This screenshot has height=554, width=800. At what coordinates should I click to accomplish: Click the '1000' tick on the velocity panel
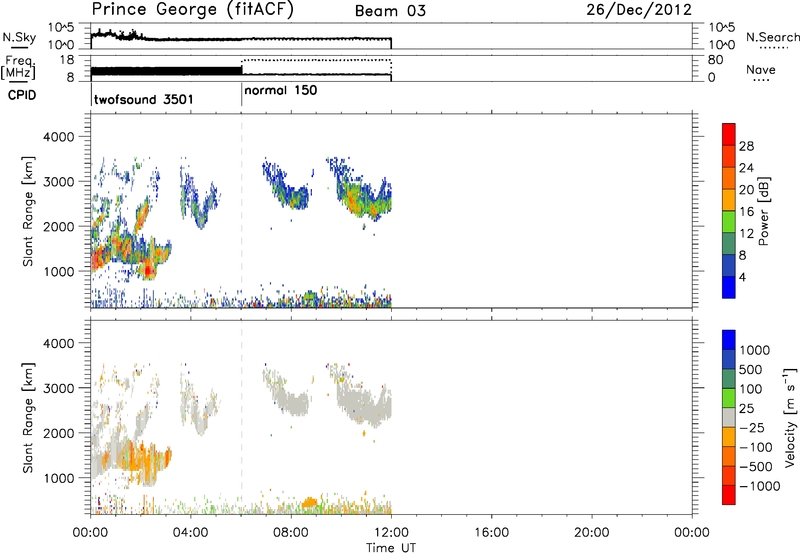[x=59, y=478]
